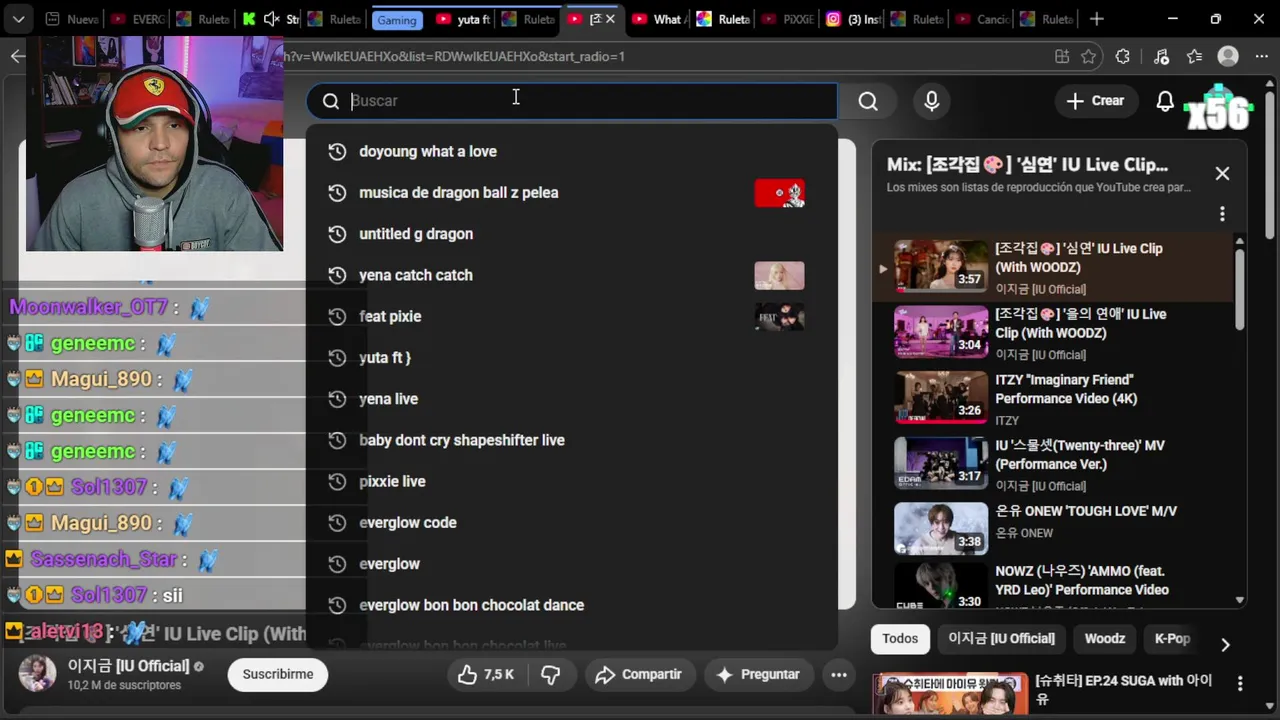Choose 'everglow code' suggestion
This screenshot has width=1280, height=720.
click(571, 523)
